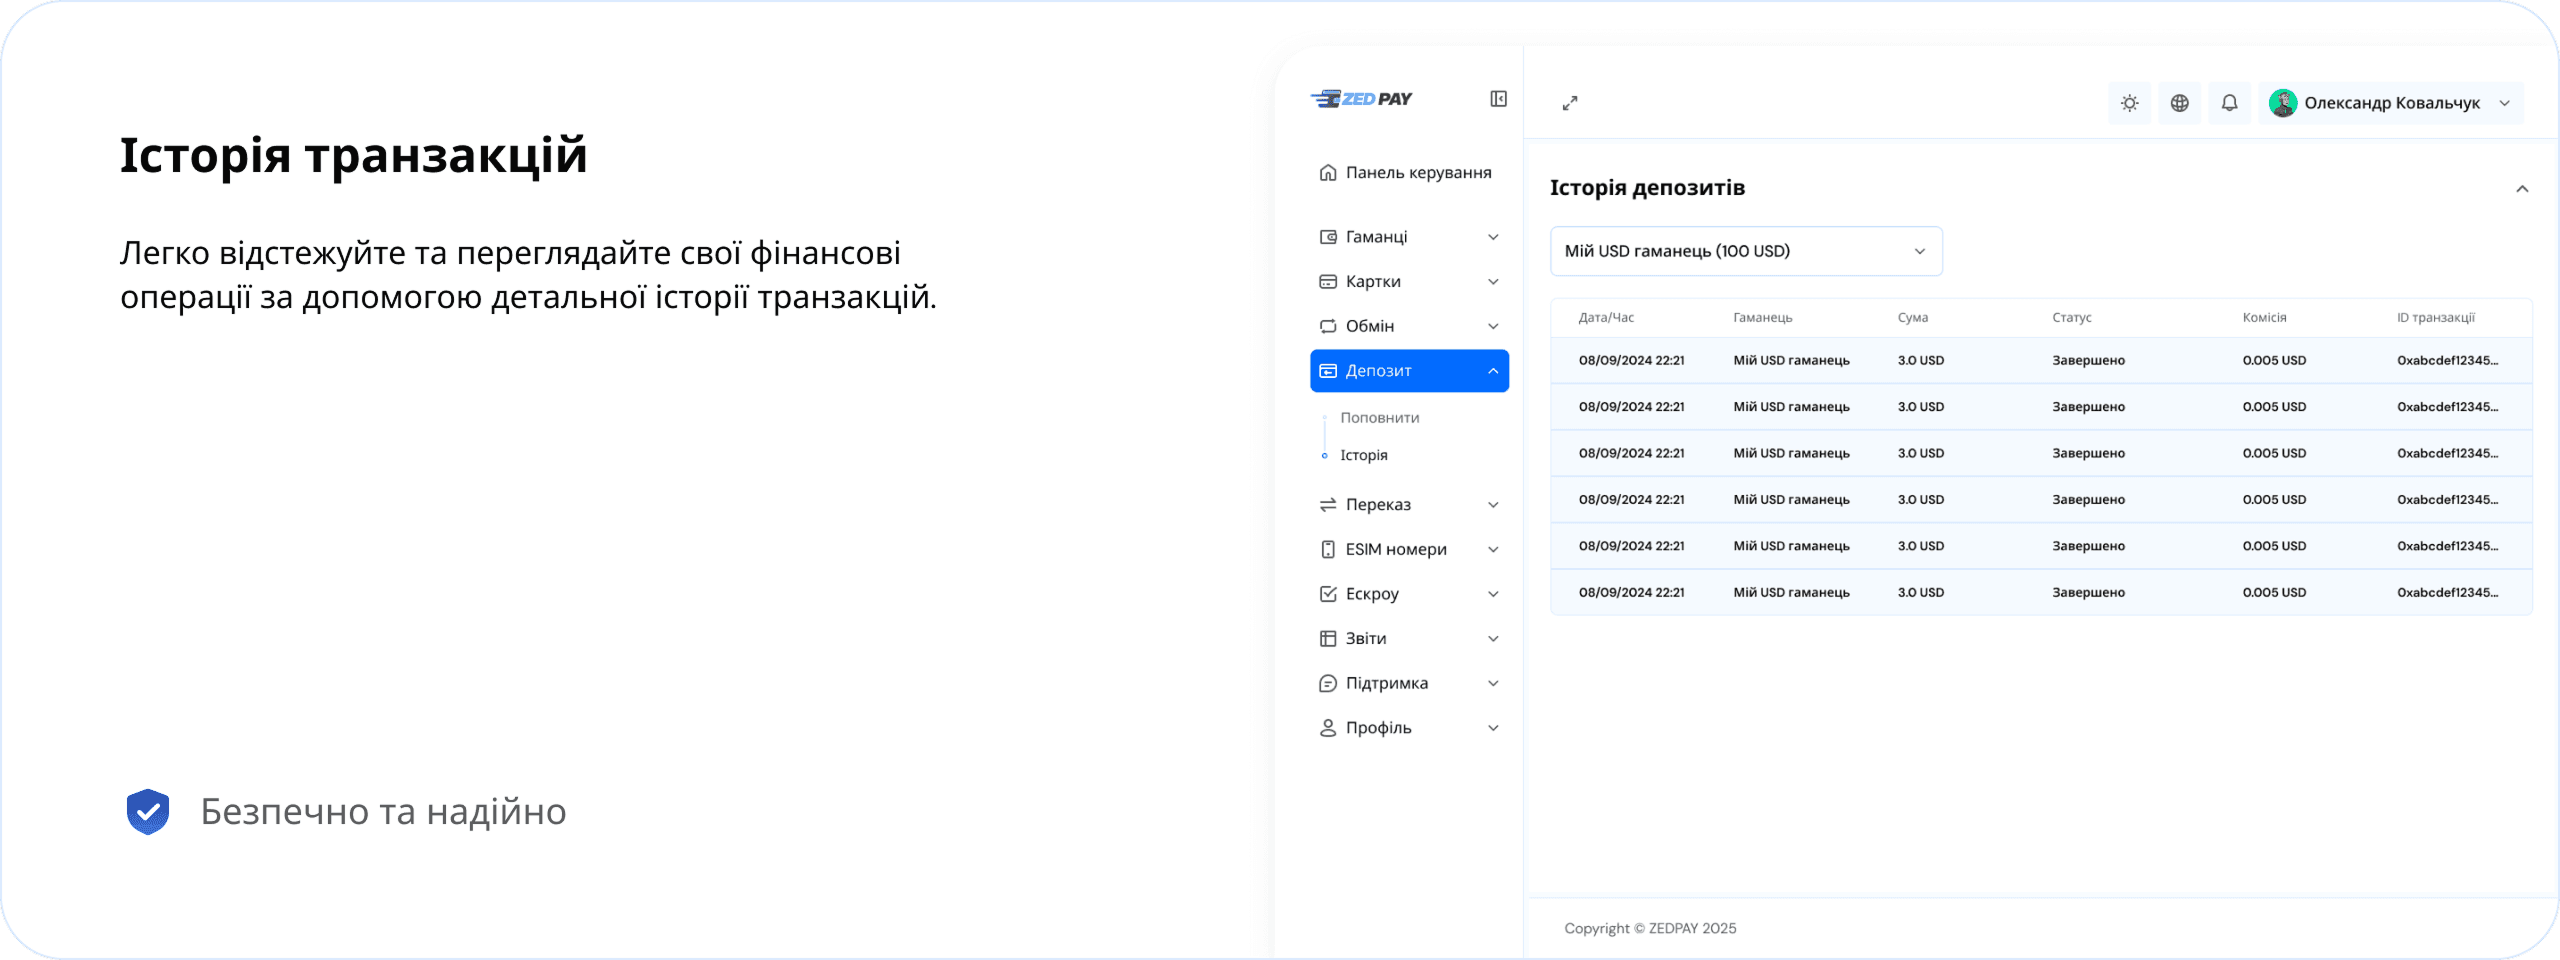The width and height of the screenshot is (2560, 960).
Task: Expand the Картки sidebar menu
Action: [x=1408, y=282]
